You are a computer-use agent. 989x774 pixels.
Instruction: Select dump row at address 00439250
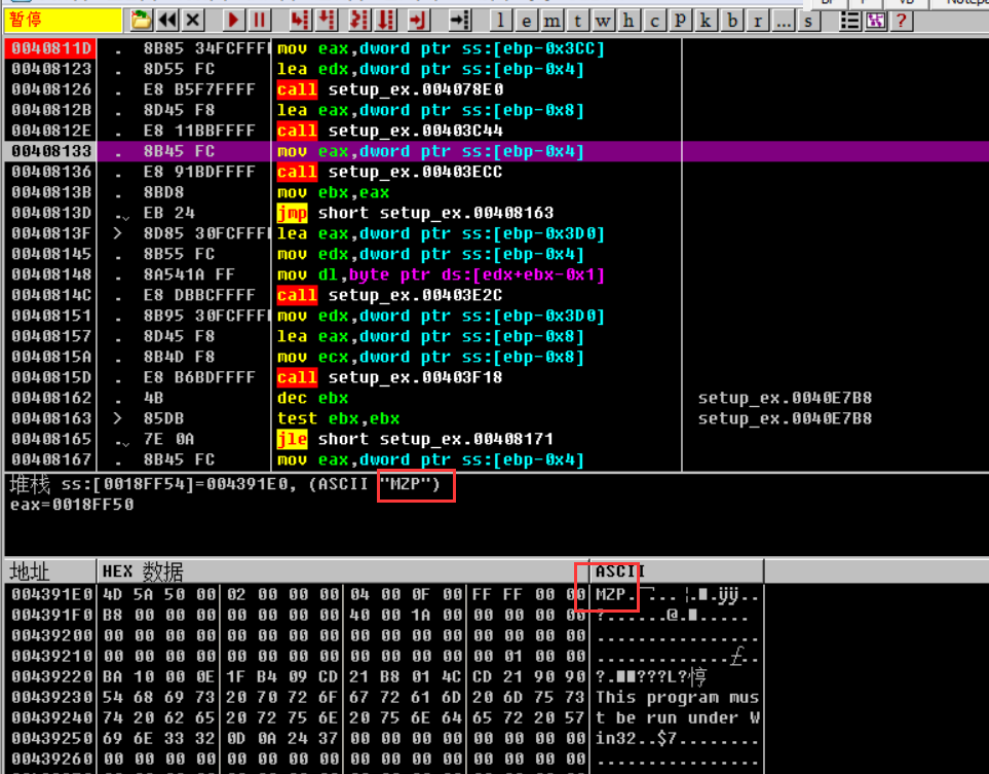pos(384,738)
